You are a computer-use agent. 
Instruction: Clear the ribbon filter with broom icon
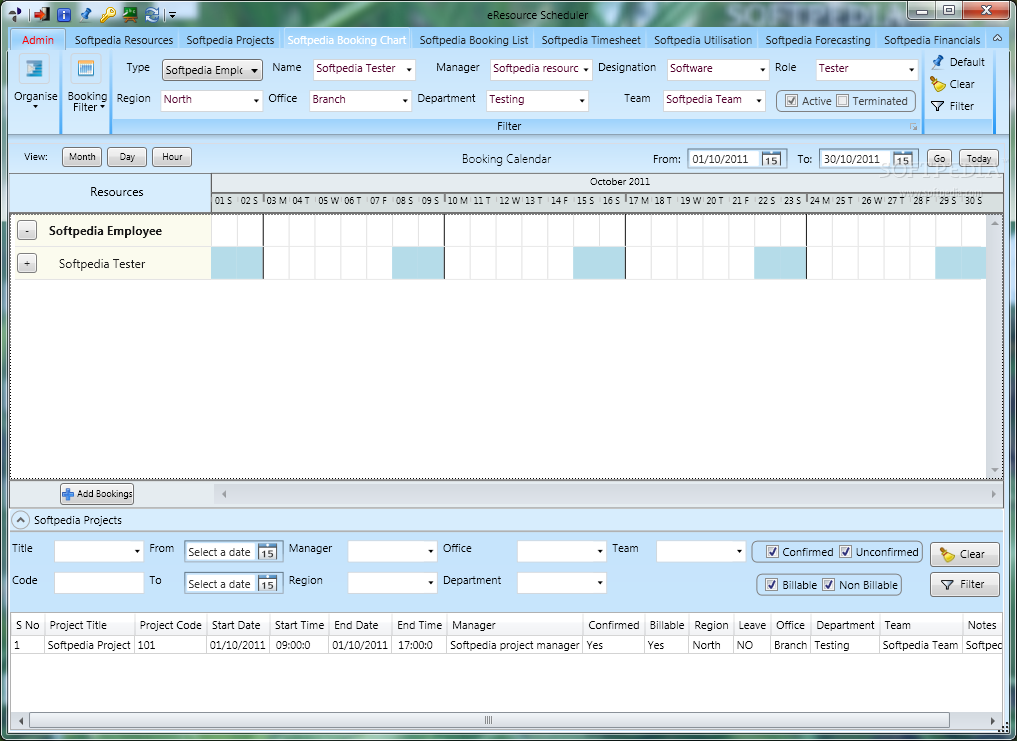[x=938, y=84]
